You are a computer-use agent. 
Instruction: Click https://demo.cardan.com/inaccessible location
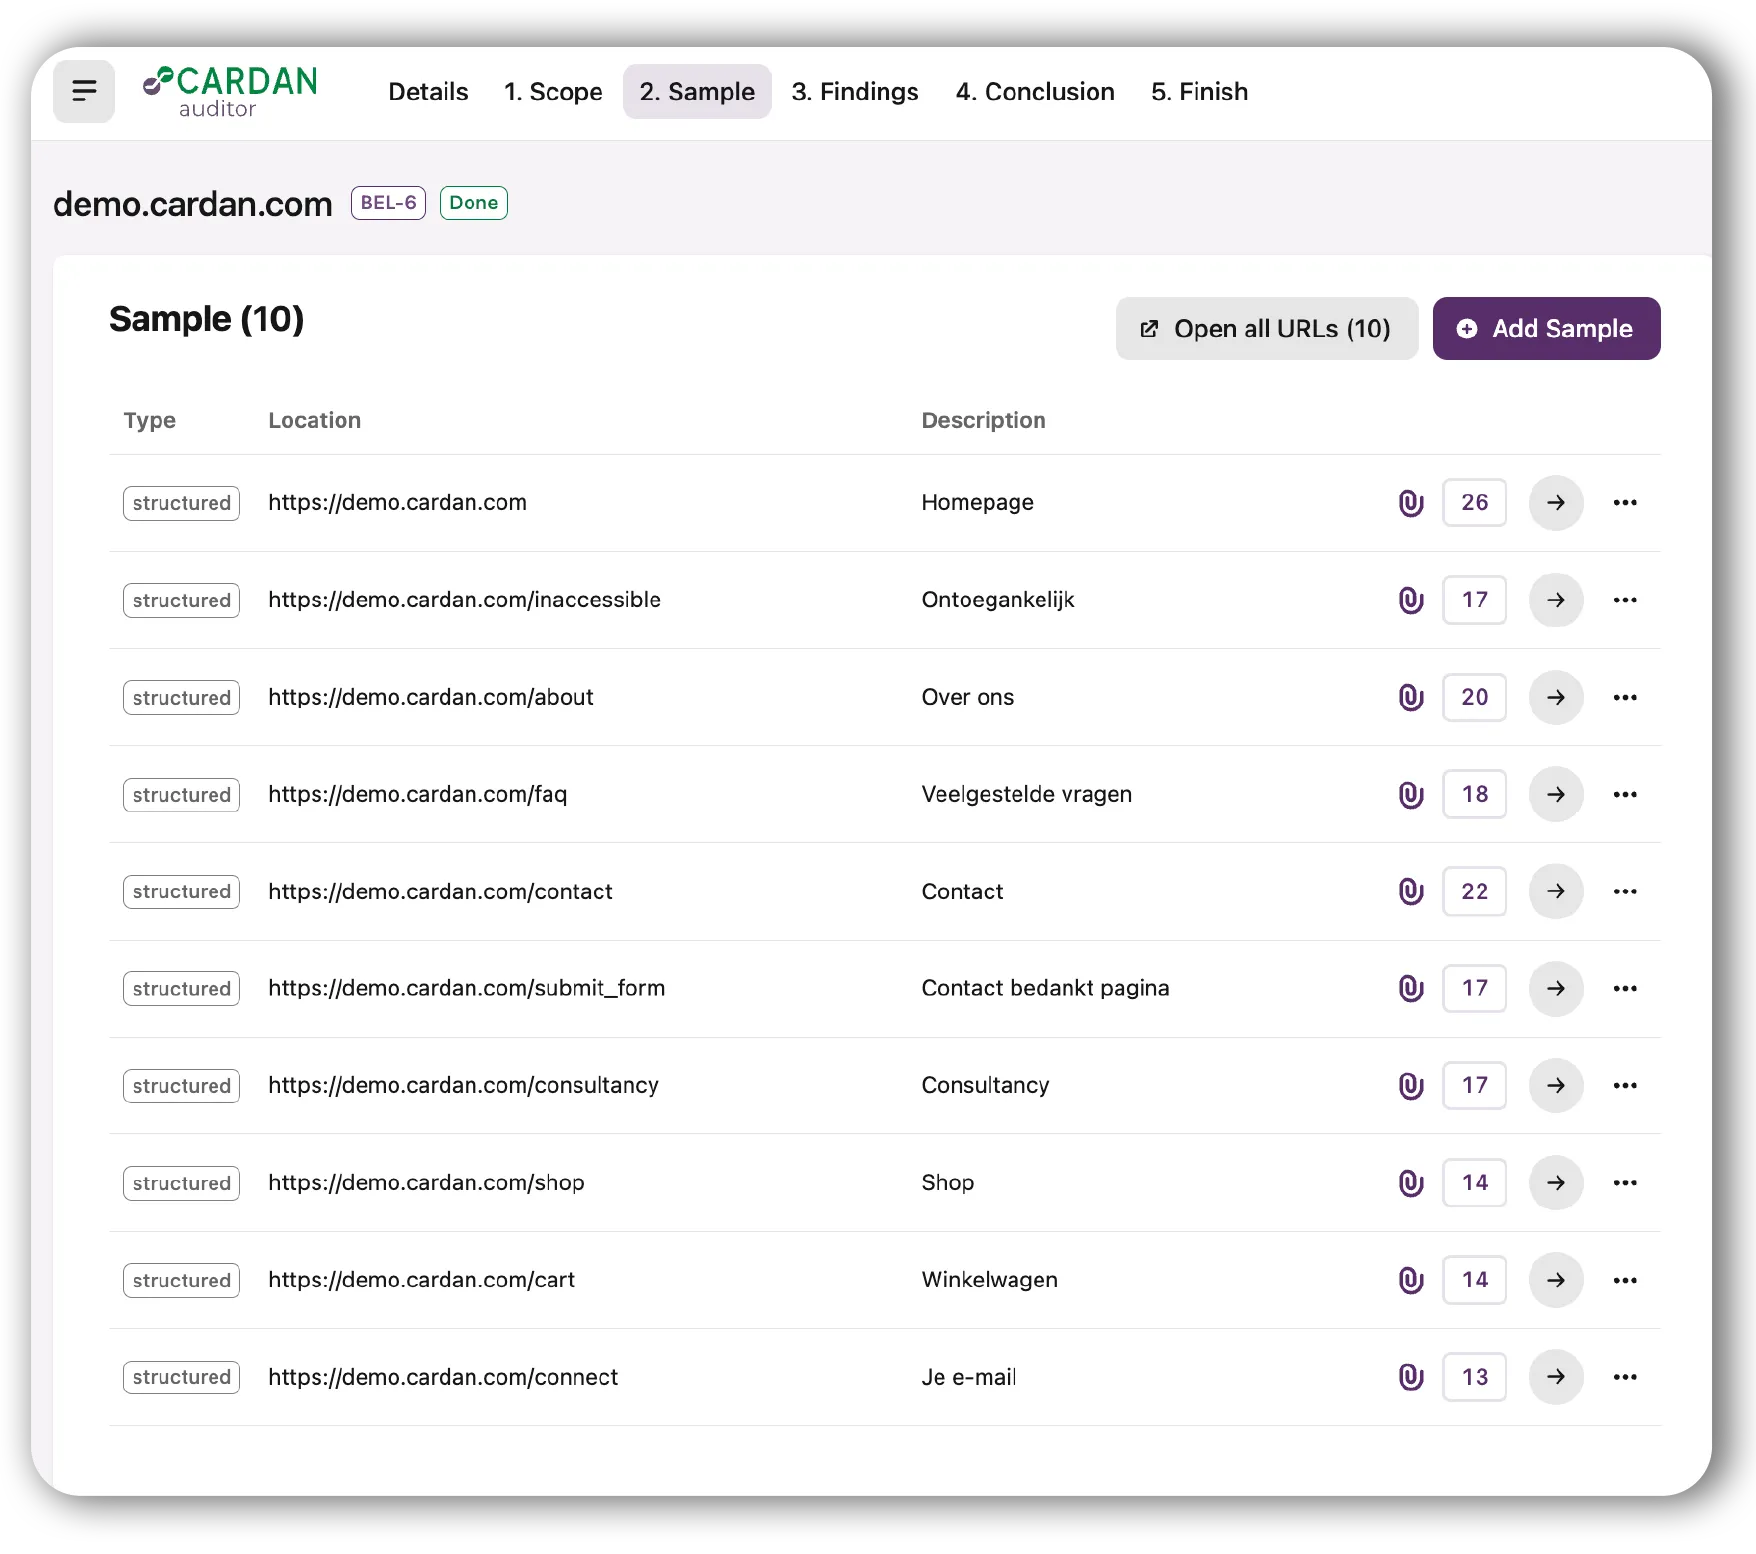coord(464,600)
